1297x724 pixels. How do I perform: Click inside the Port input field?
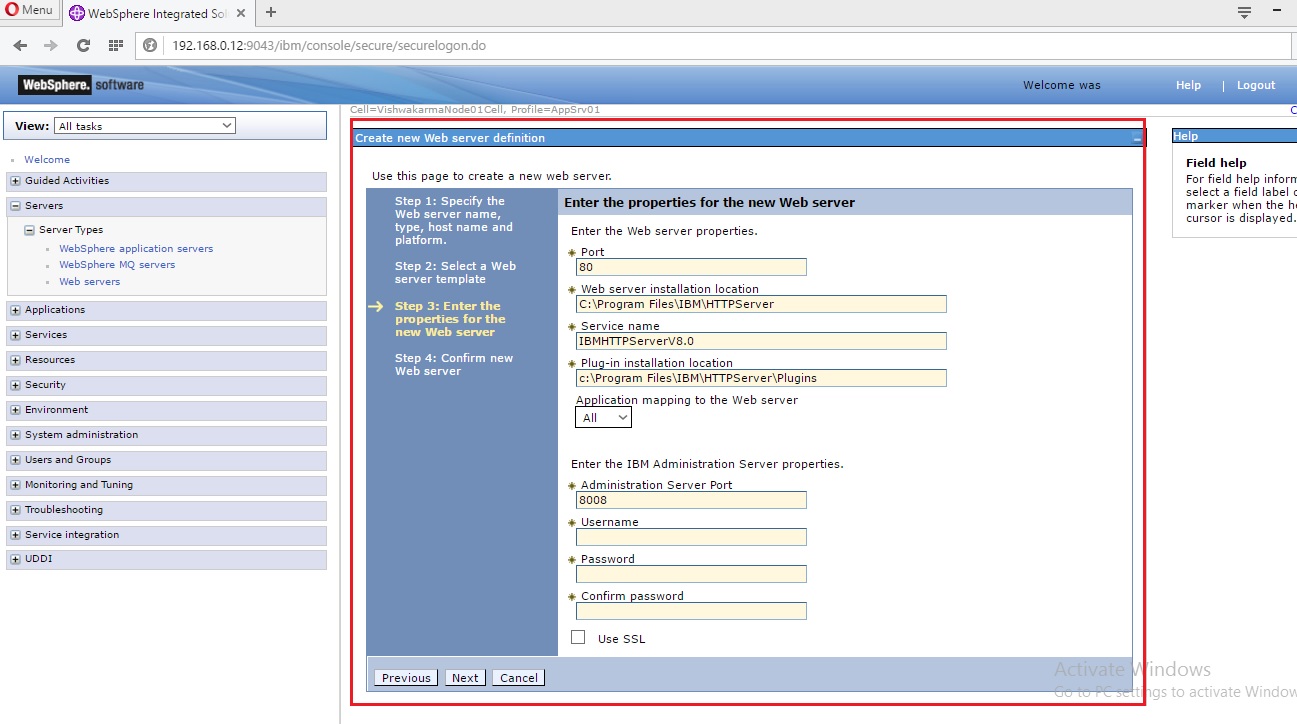690,267
